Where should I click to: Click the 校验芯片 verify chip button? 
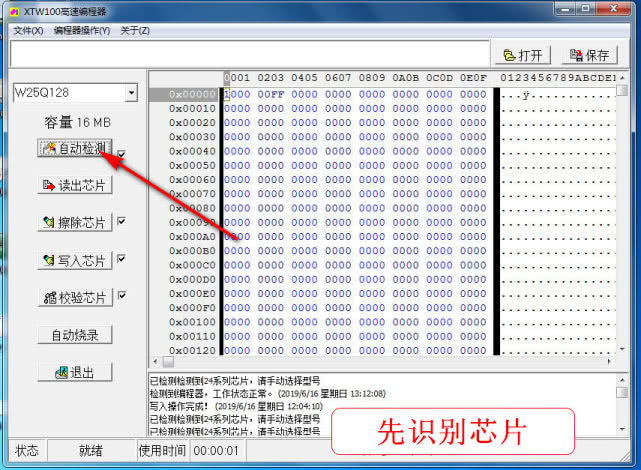[x=74, y=298]
